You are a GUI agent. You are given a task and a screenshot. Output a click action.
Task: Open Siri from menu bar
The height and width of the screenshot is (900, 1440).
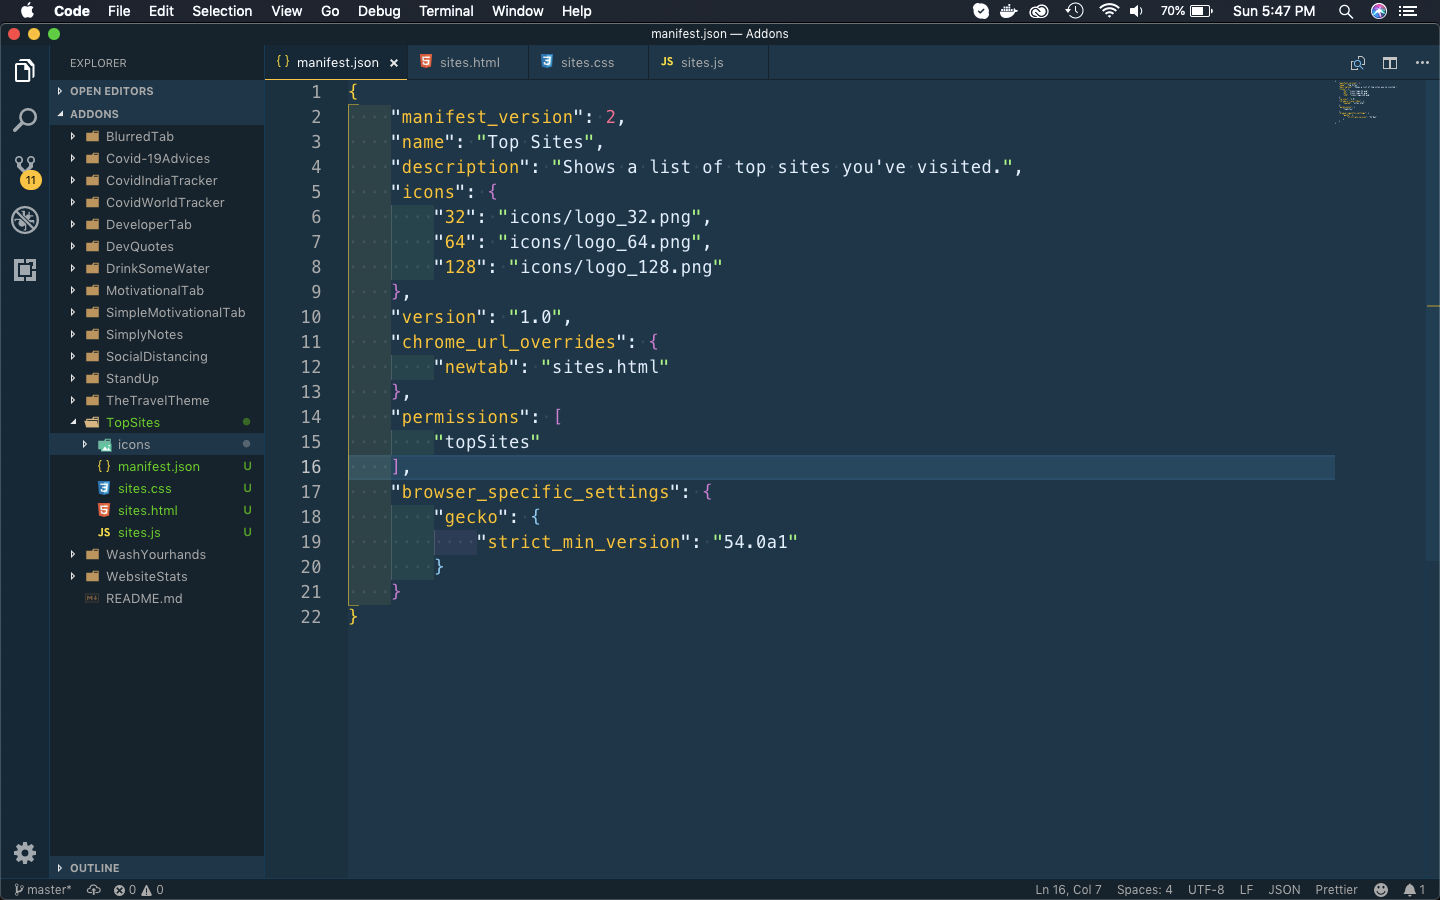[1379, 11]
